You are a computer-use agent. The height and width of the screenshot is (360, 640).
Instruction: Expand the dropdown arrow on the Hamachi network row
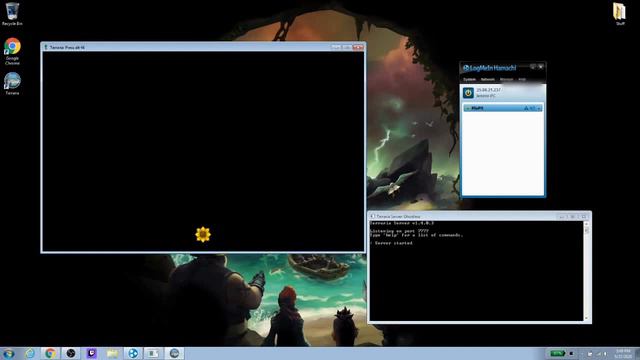pos(539,109)
